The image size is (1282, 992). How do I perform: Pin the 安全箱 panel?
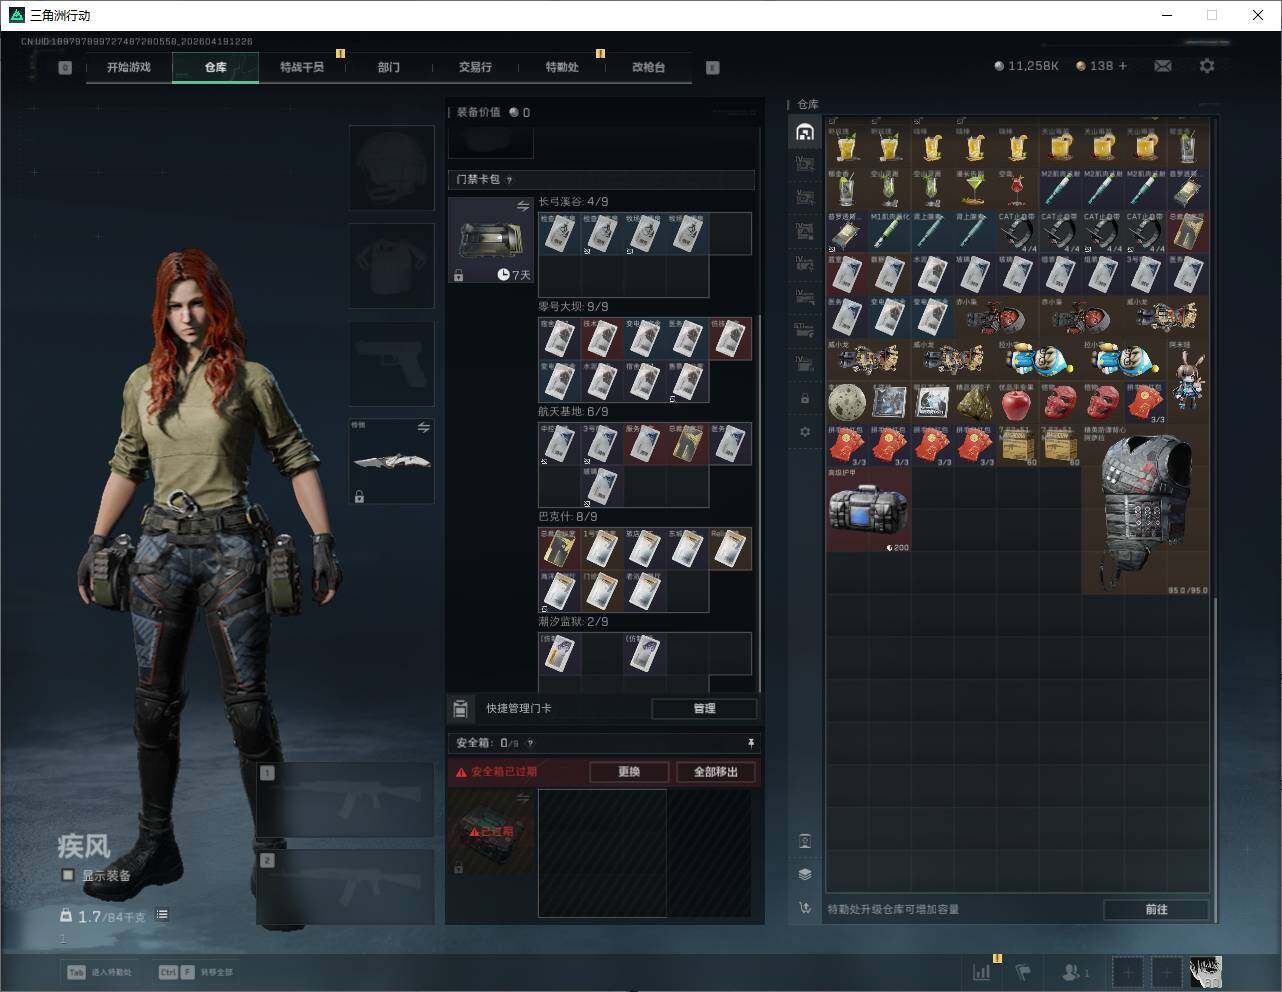[750, 743]
